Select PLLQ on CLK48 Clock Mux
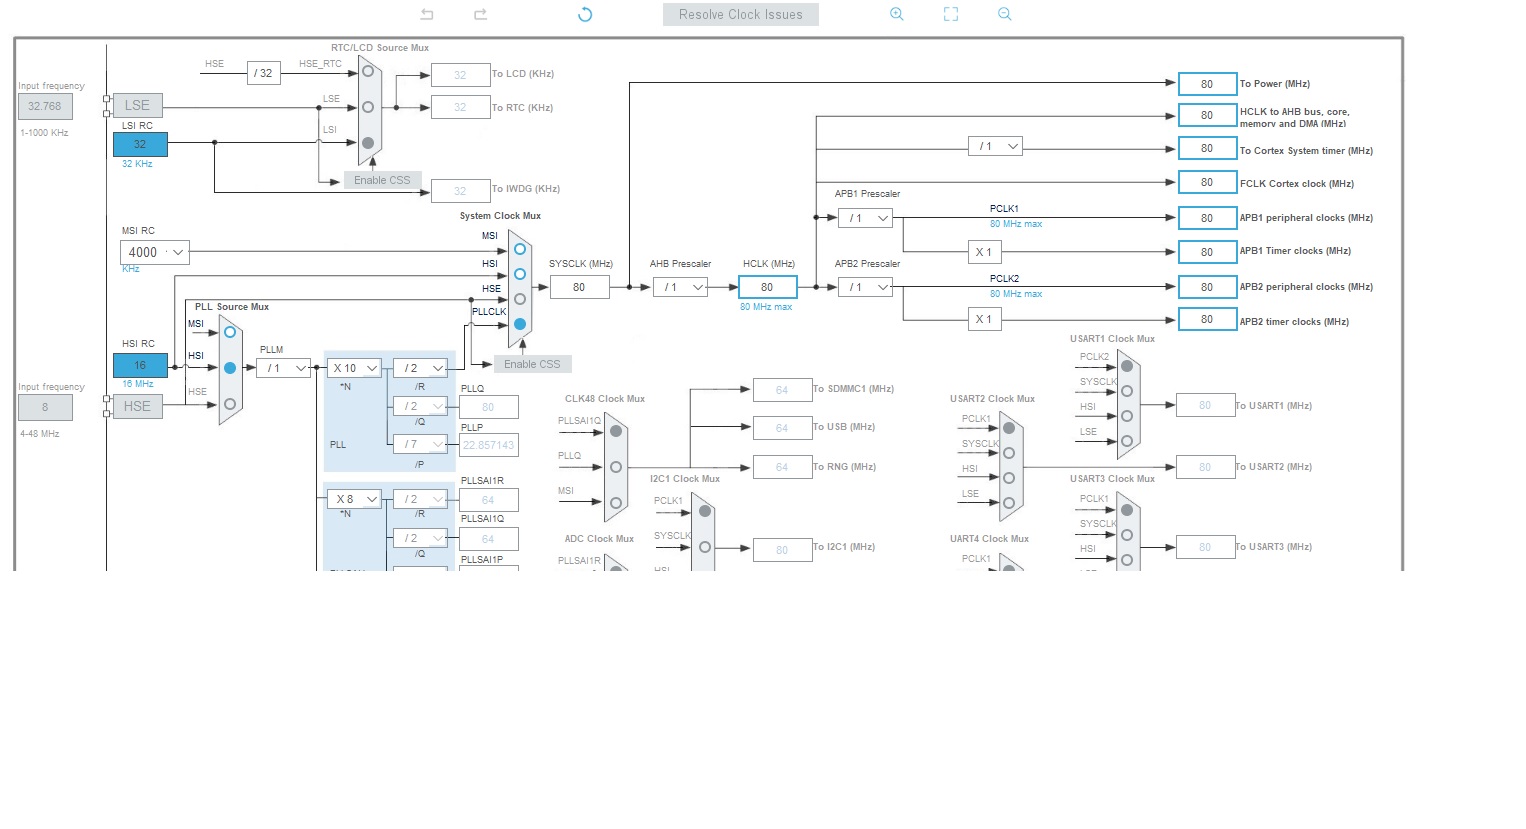 [616, 467]
